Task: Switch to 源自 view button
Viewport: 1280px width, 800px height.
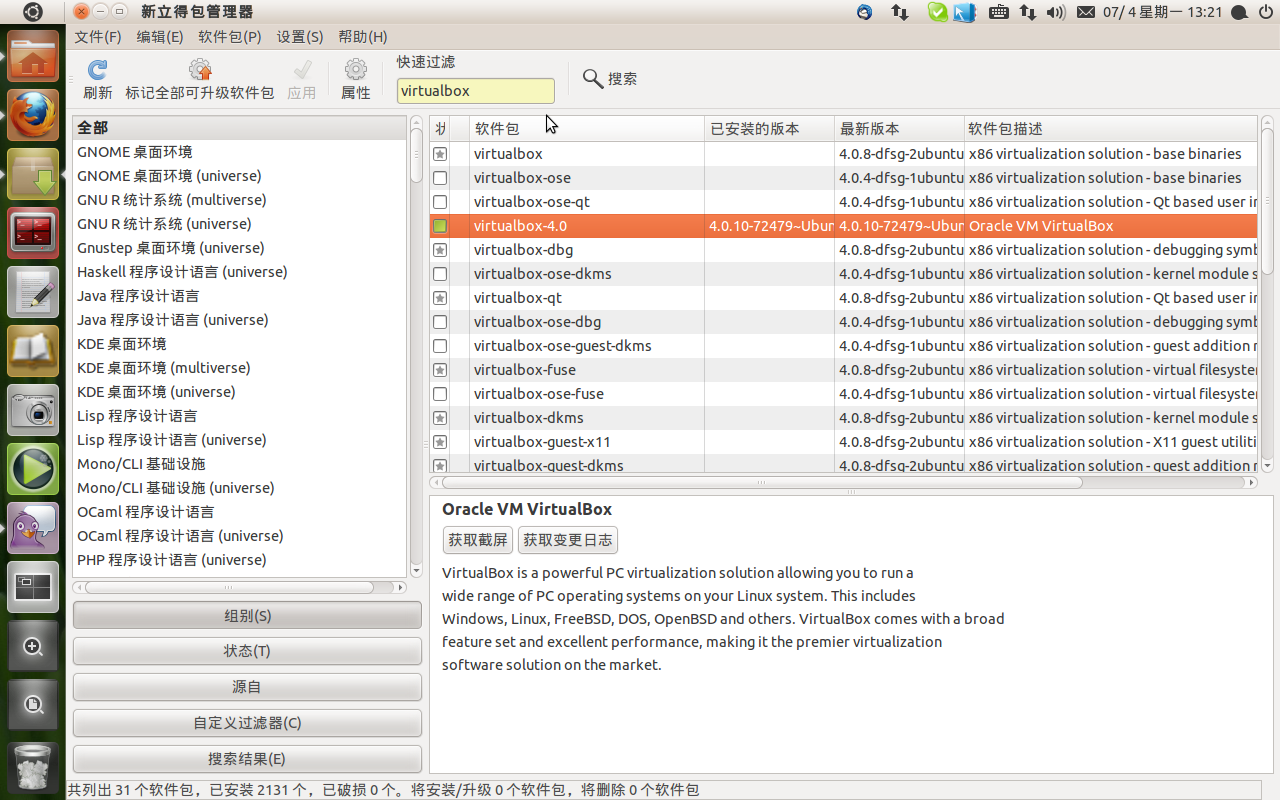Action: click(247, 687)
